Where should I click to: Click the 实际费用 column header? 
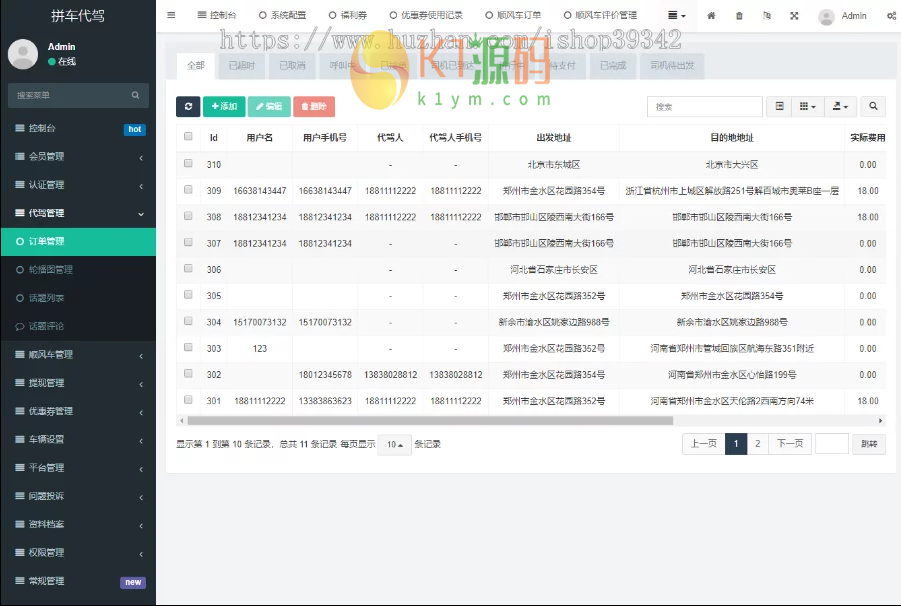click(867, 138)
